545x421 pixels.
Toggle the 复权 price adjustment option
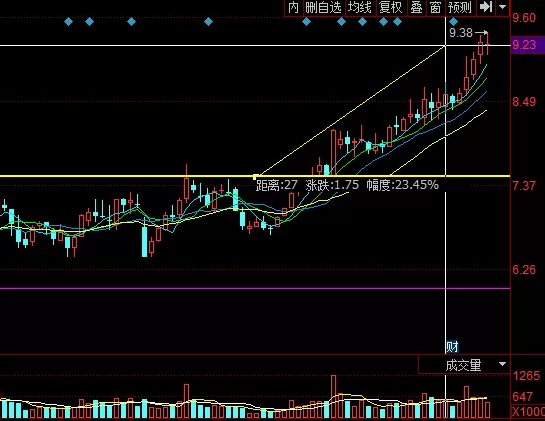click(390, 7)
